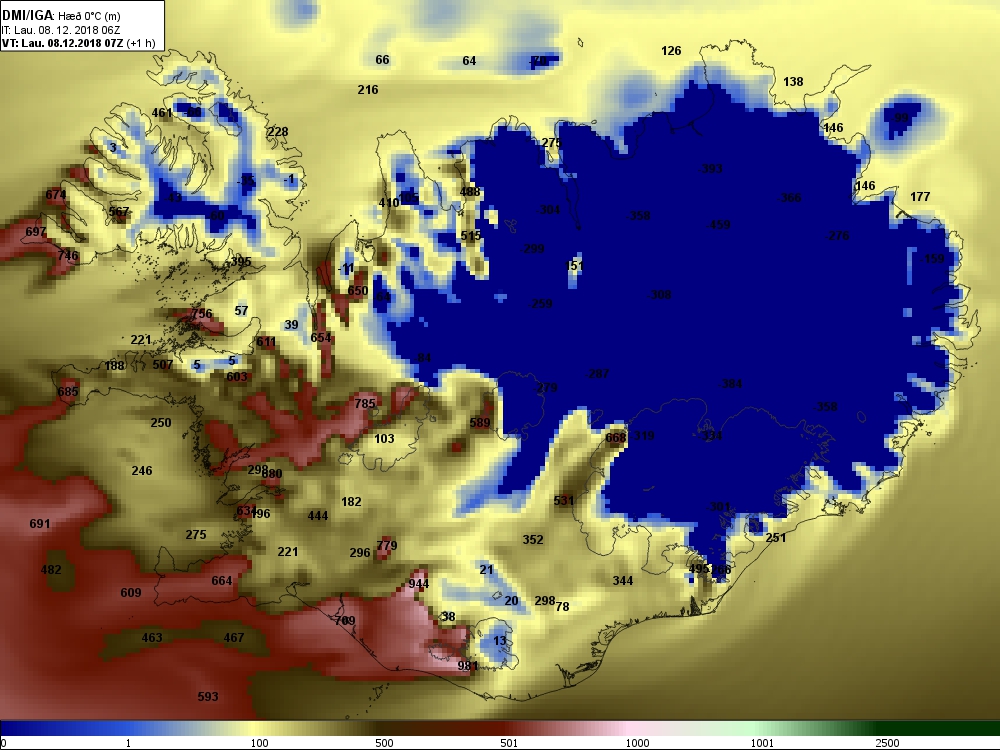Viewport: 1000px width, 750px height.
Task: Click the value 507 on the map
Action: 163,365
